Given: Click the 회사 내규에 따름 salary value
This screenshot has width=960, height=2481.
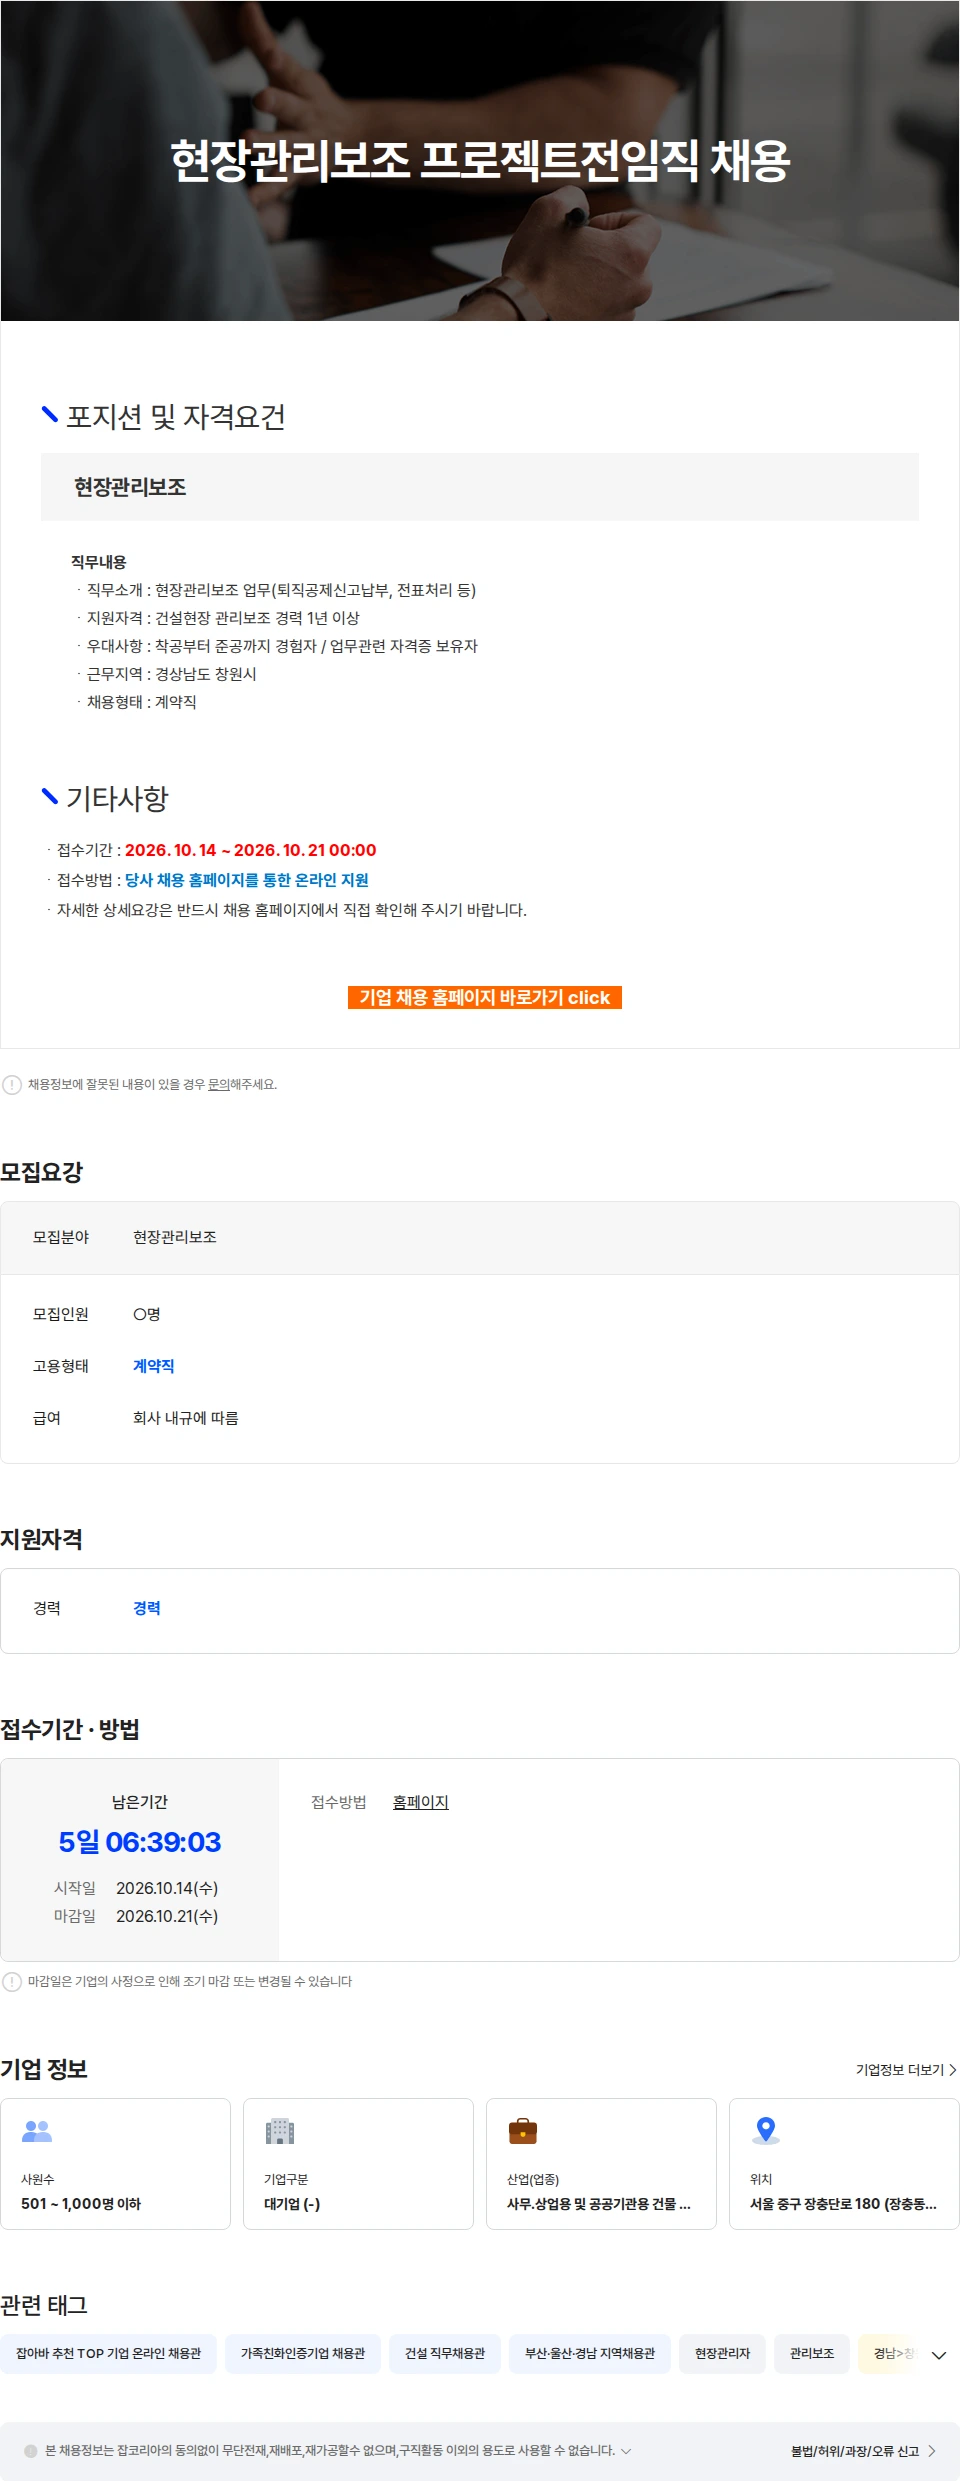Looking at the screenshot, I should 186,1418.
